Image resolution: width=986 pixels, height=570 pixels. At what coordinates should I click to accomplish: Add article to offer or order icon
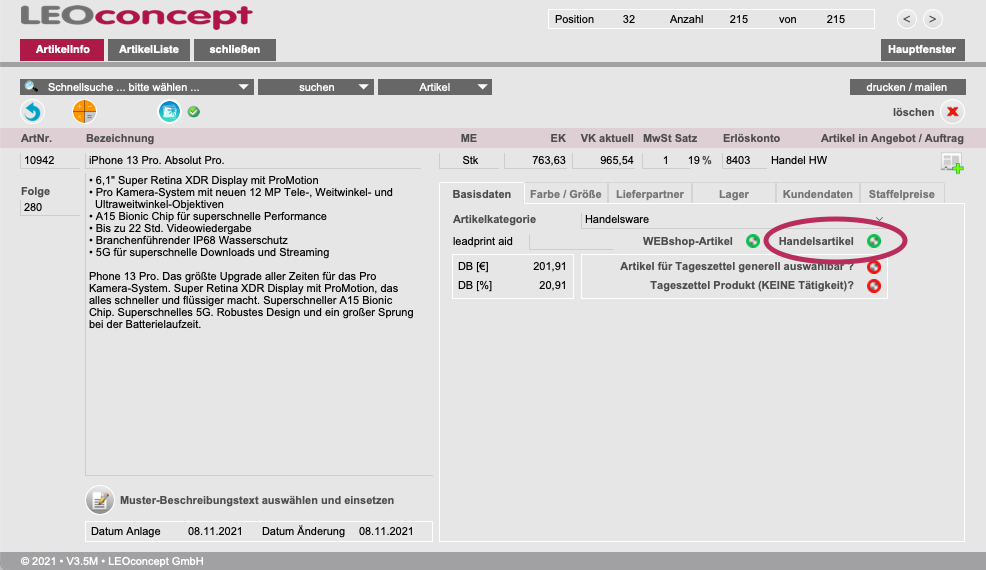click(950, 164)
